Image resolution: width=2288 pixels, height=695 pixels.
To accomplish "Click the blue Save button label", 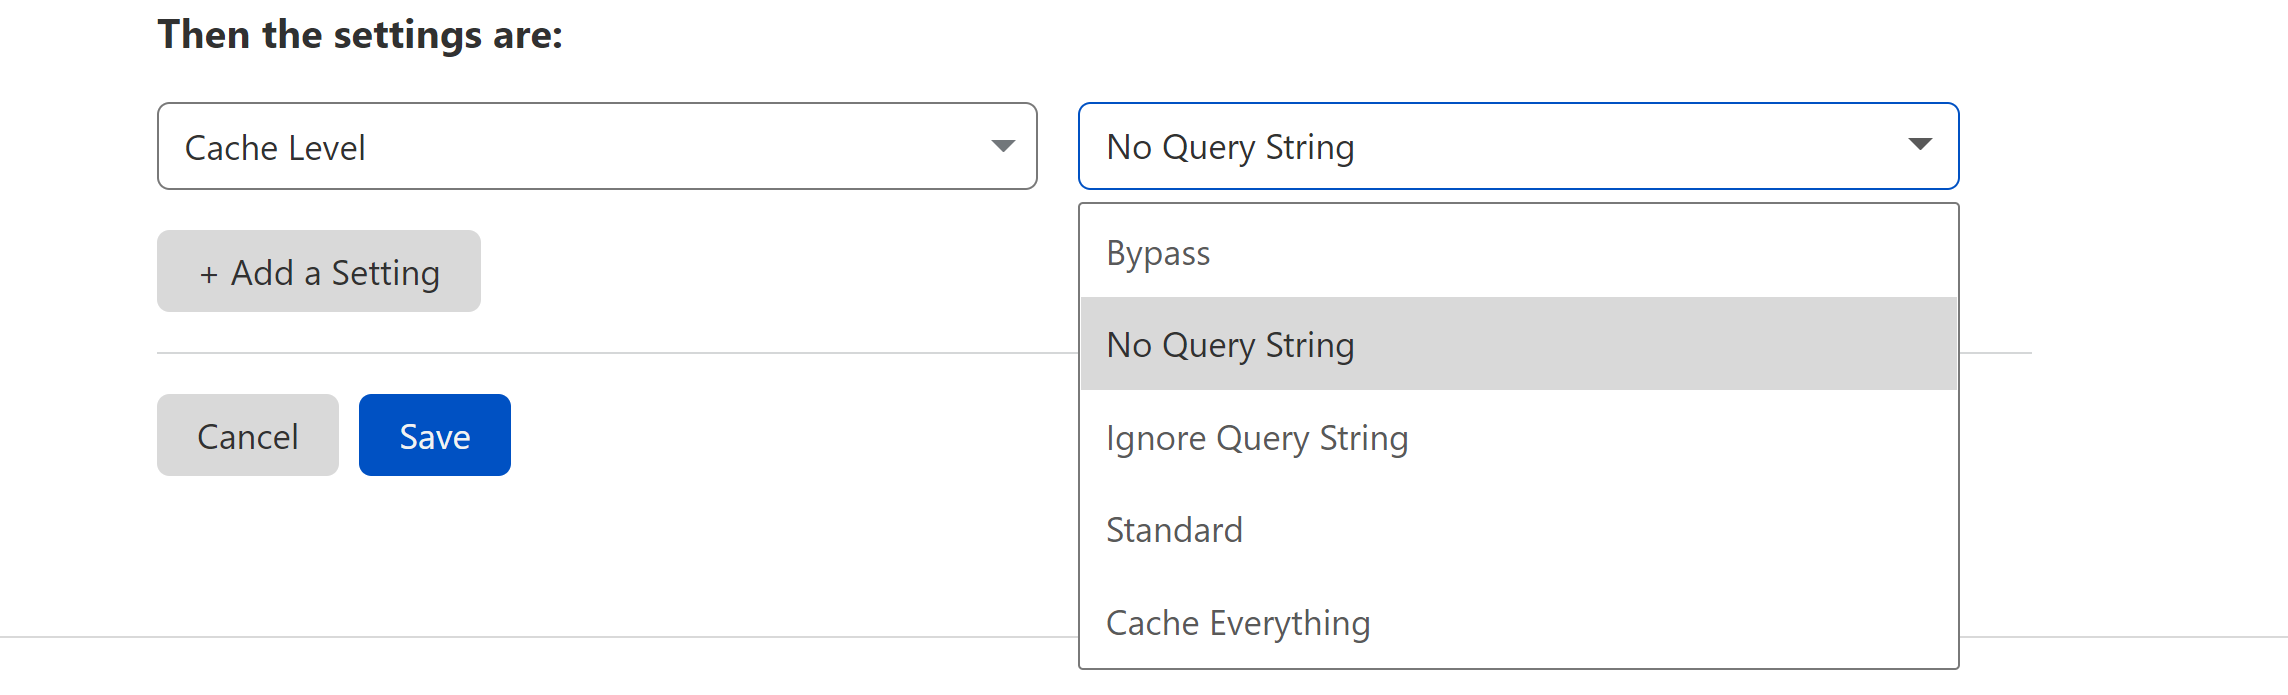I will 434,437.
